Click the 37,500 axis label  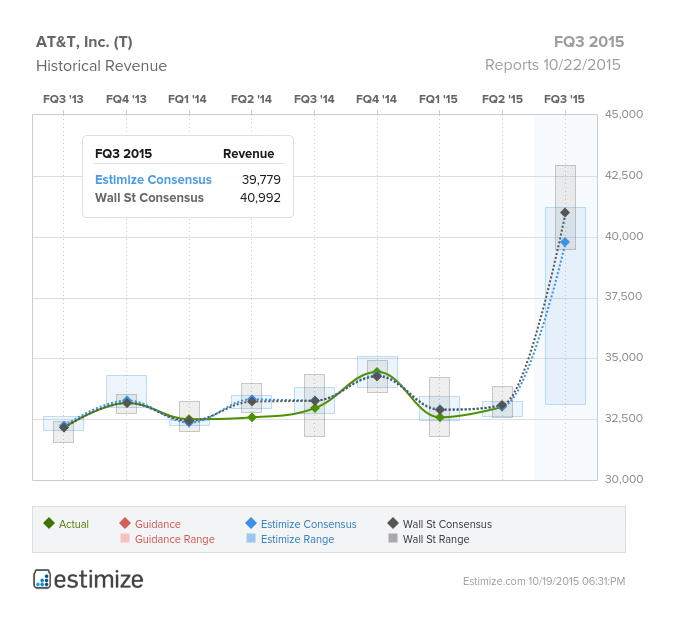click(x=624, y=296)
